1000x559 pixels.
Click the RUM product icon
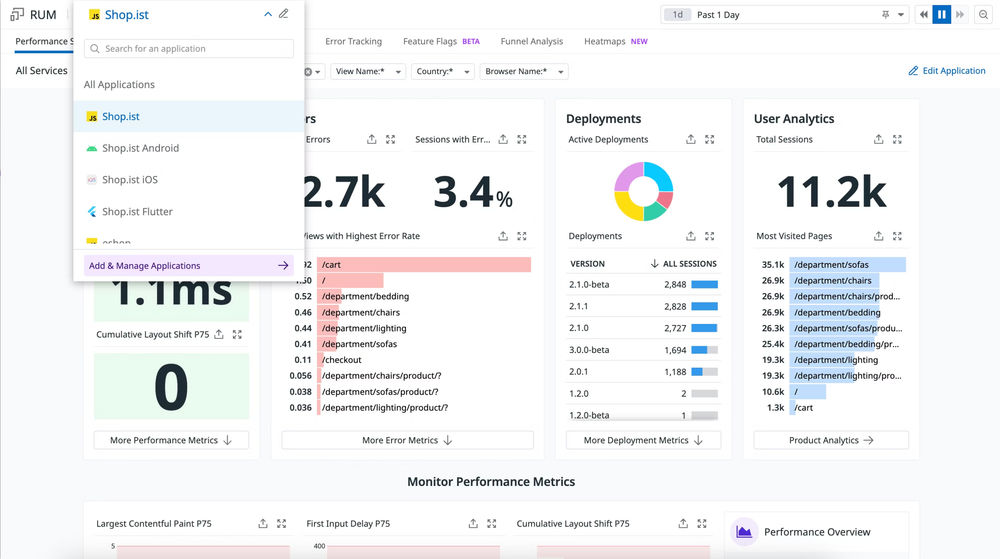point(17,14)
